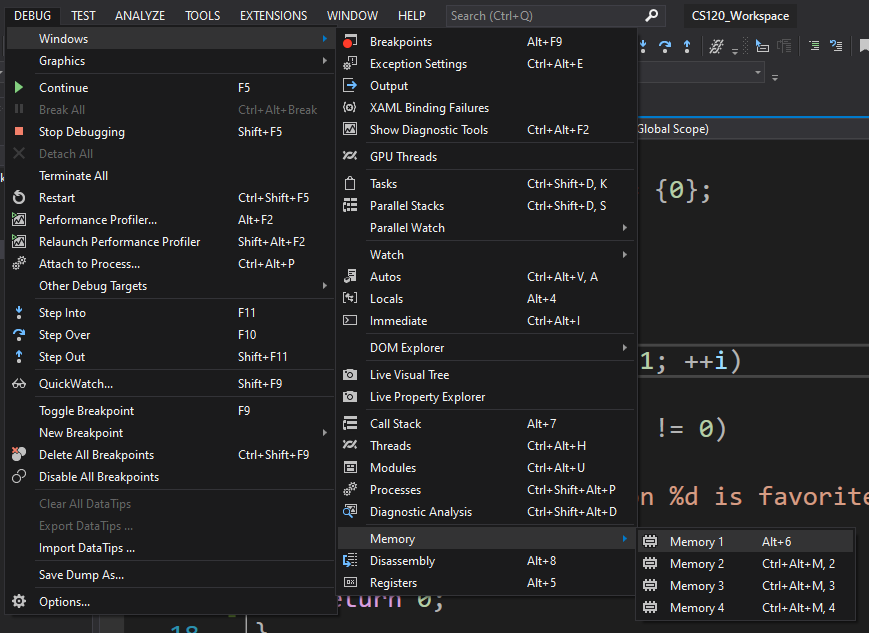
Task: Click the XAML Binding Failures icon
Action: [350, 108]
